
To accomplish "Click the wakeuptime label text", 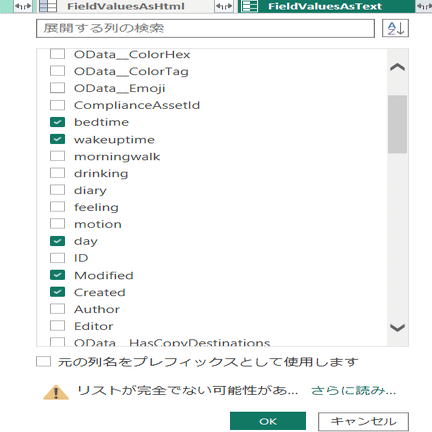I will 114,139.
